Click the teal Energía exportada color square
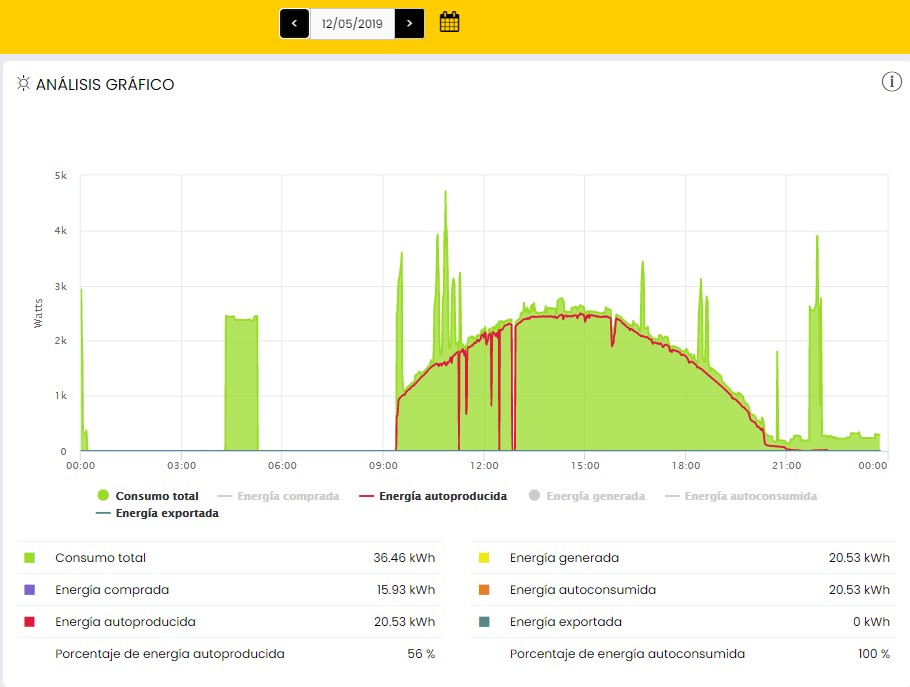The width and height of the screenshot is (910, 687). 483,622
